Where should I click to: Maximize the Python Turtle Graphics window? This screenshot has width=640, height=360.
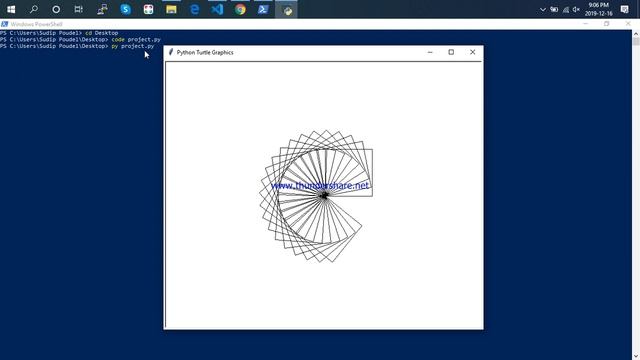tap(451, 52)
